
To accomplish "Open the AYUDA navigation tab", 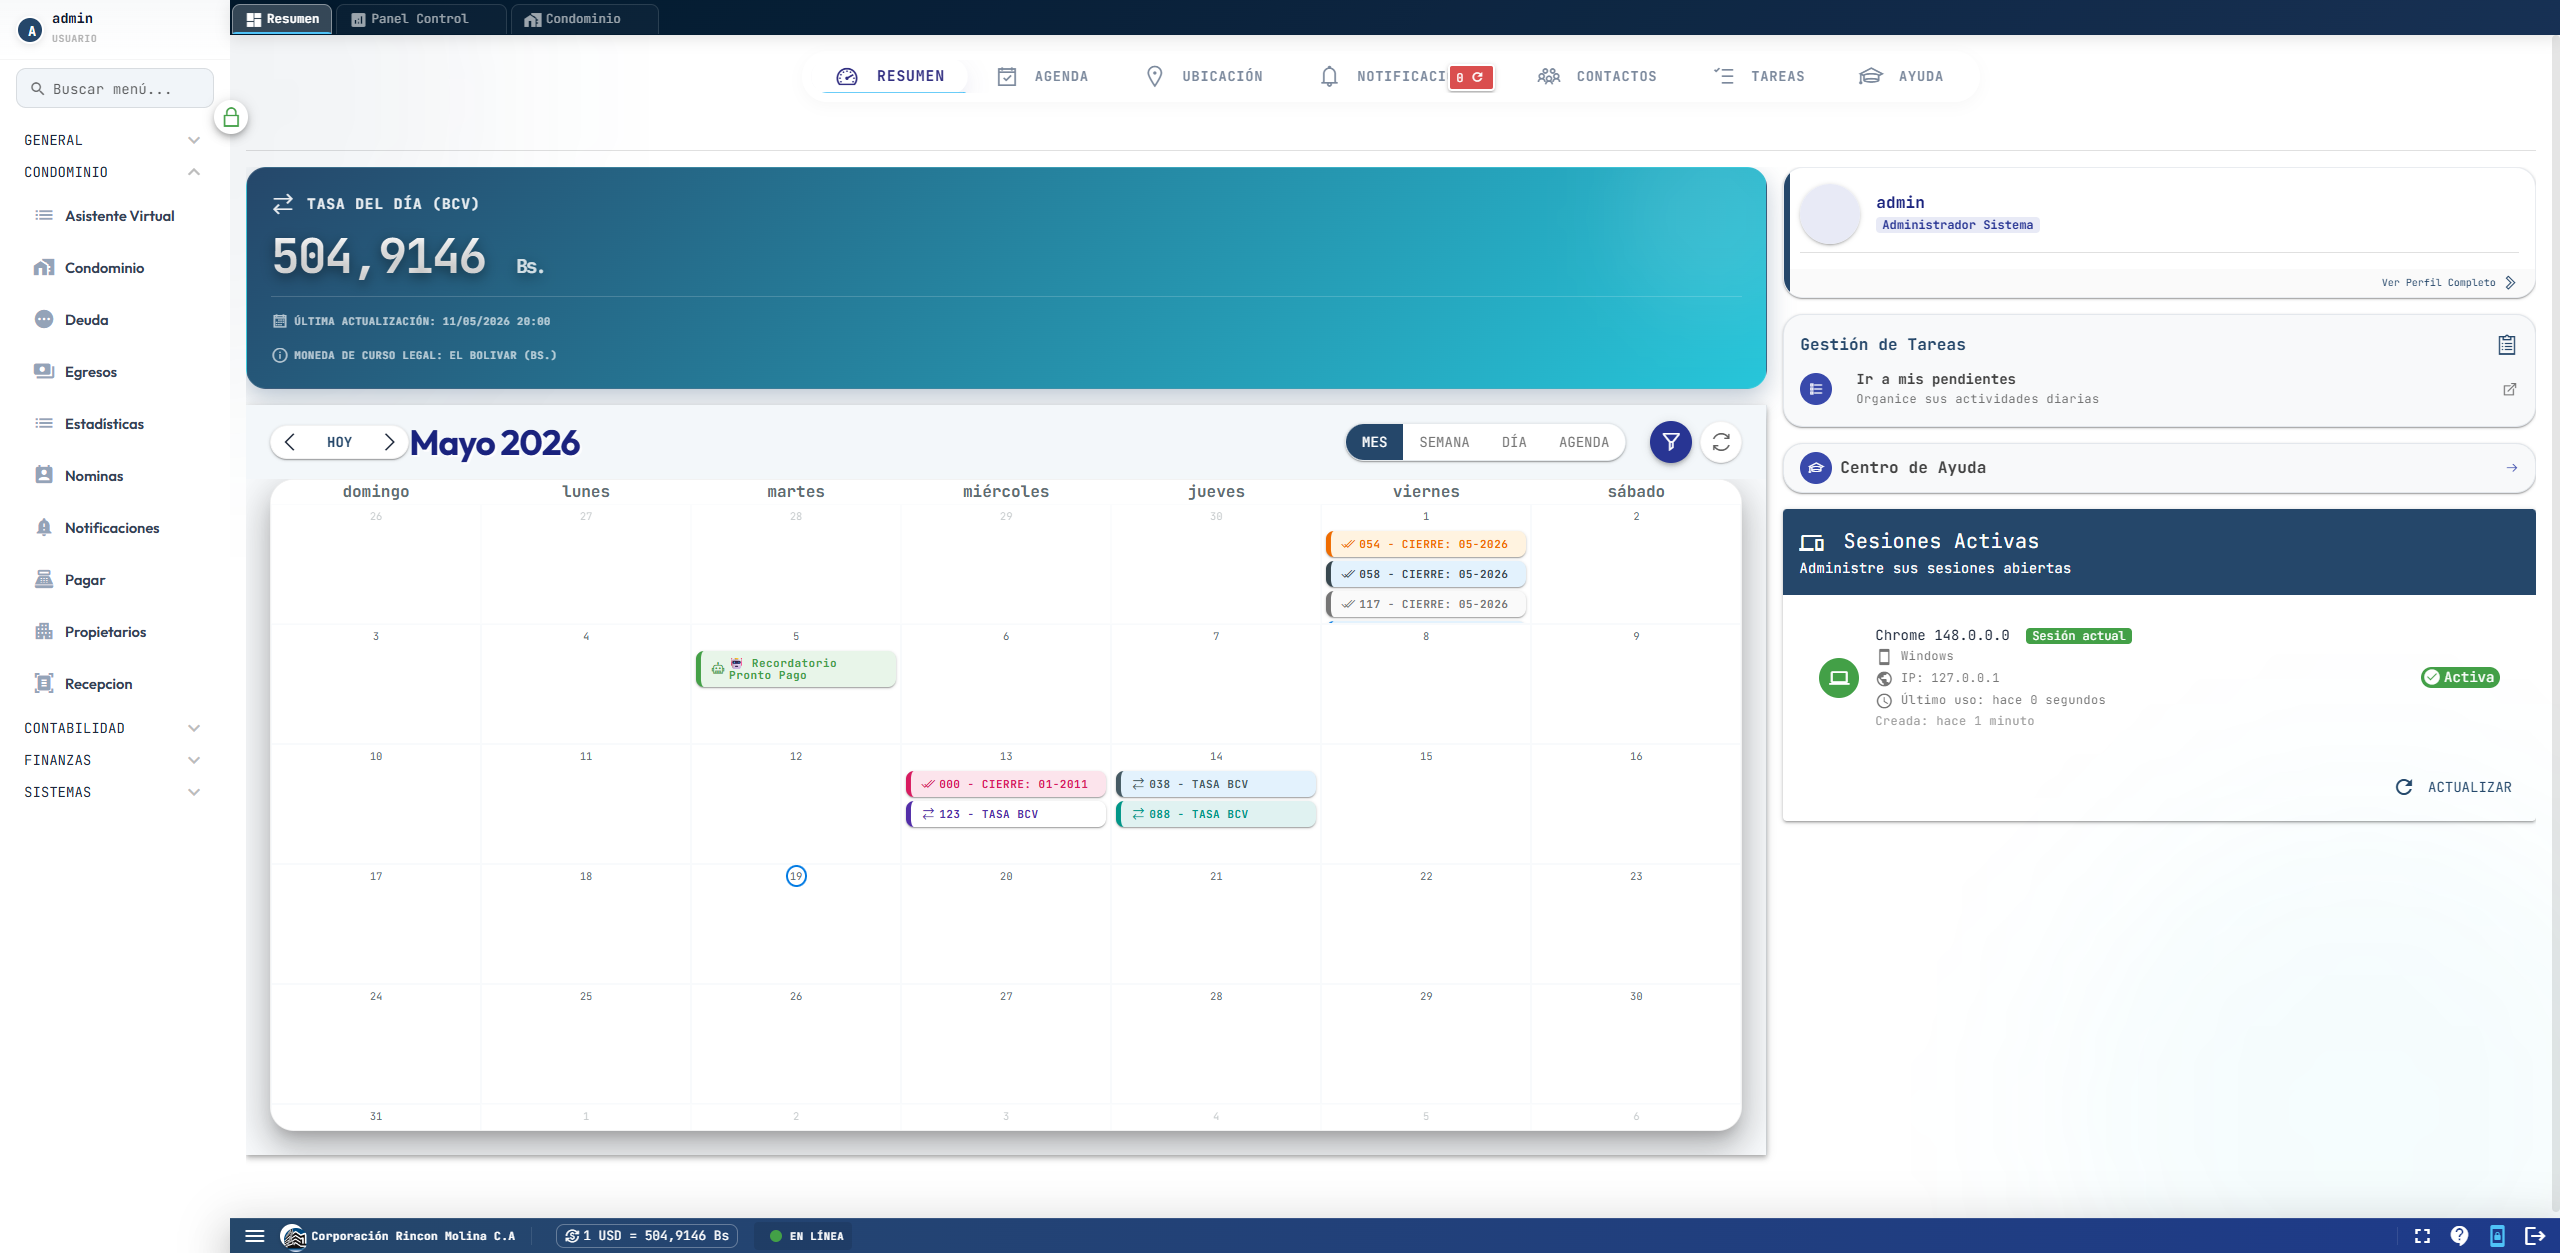I will click(1901, 76).
